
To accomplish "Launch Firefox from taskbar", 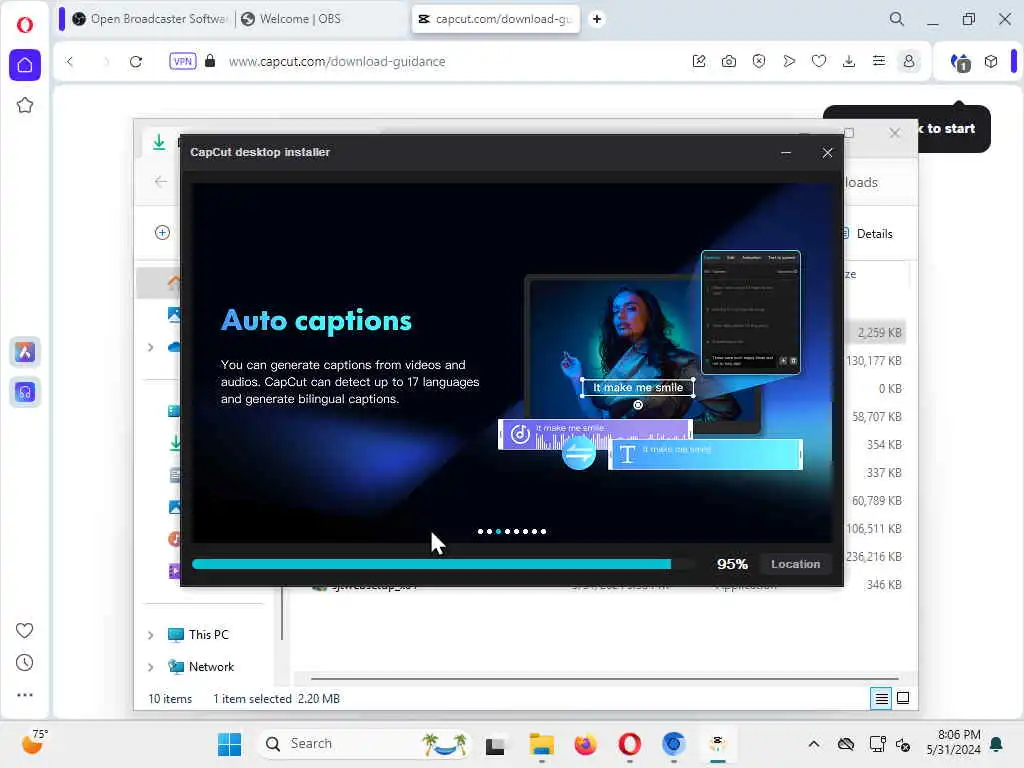I will coord(586,744).
